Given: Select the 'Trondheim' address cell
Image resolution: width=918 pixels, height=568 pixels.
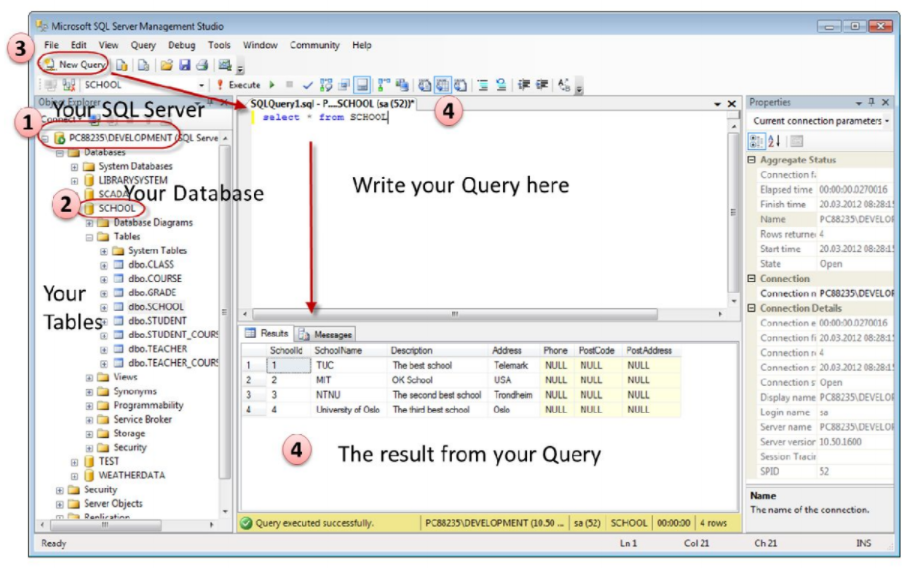Looking at the screenshot, I should 513,395.
